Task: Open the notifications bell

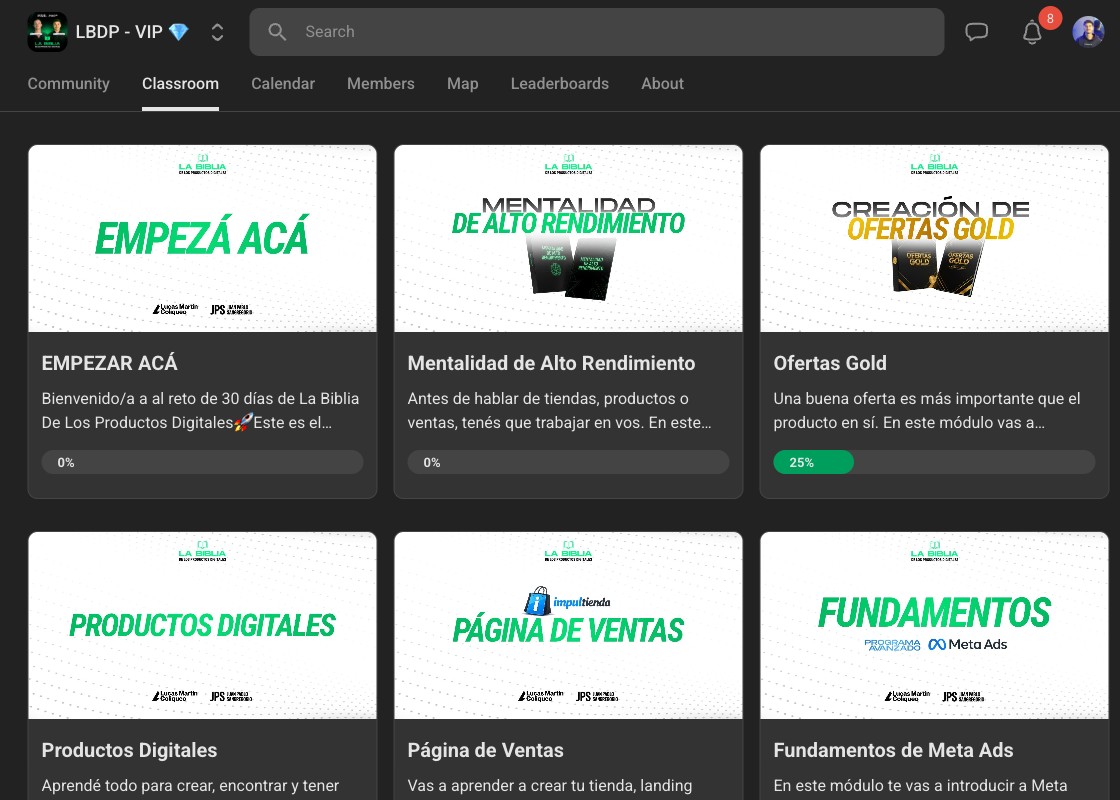Action: click(1031, 32)
